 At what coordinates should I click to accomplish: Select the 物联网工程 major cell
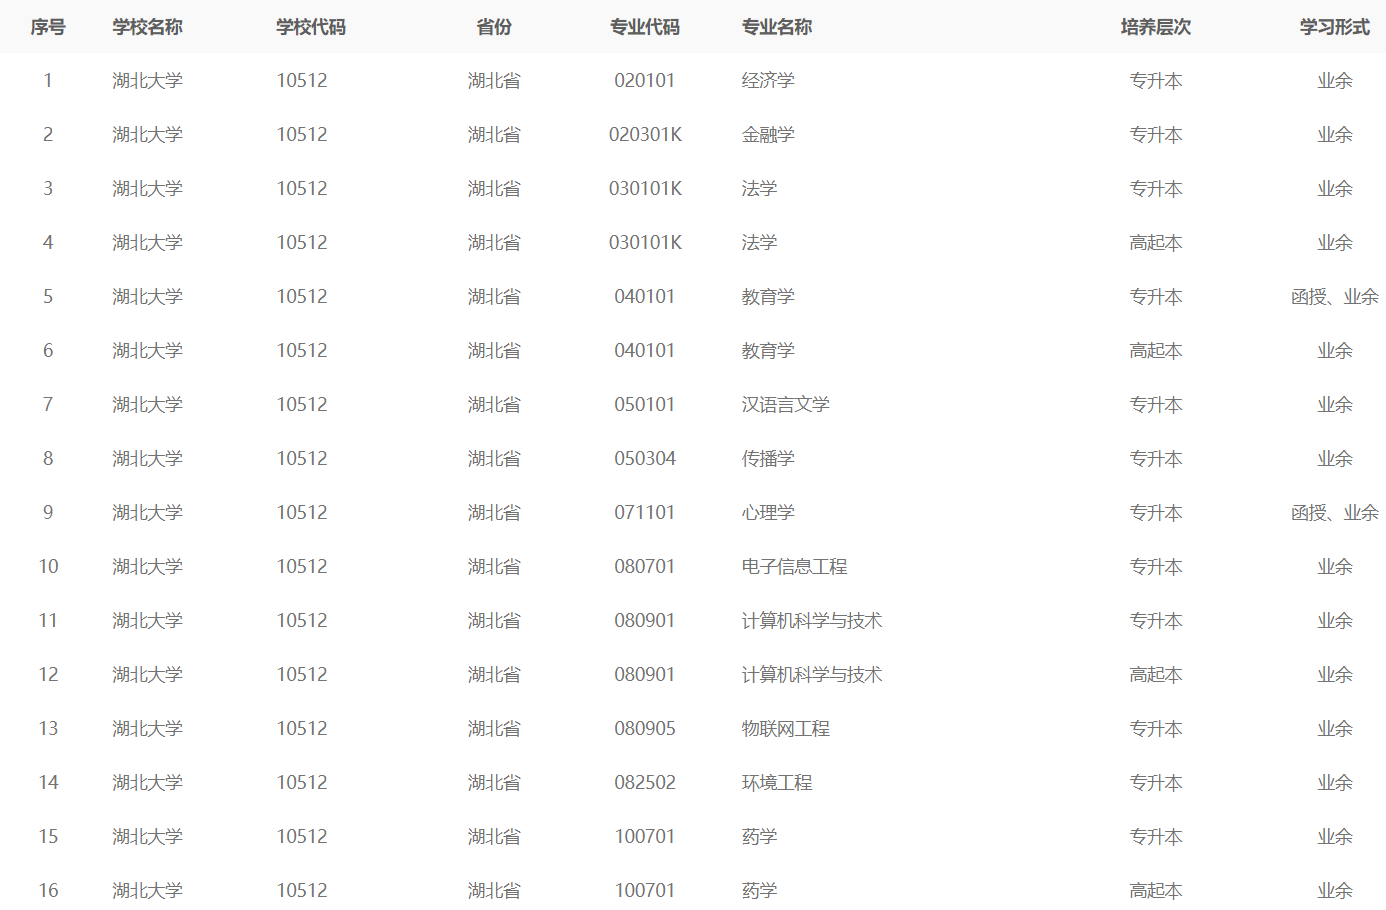click(x=786, y=729)
